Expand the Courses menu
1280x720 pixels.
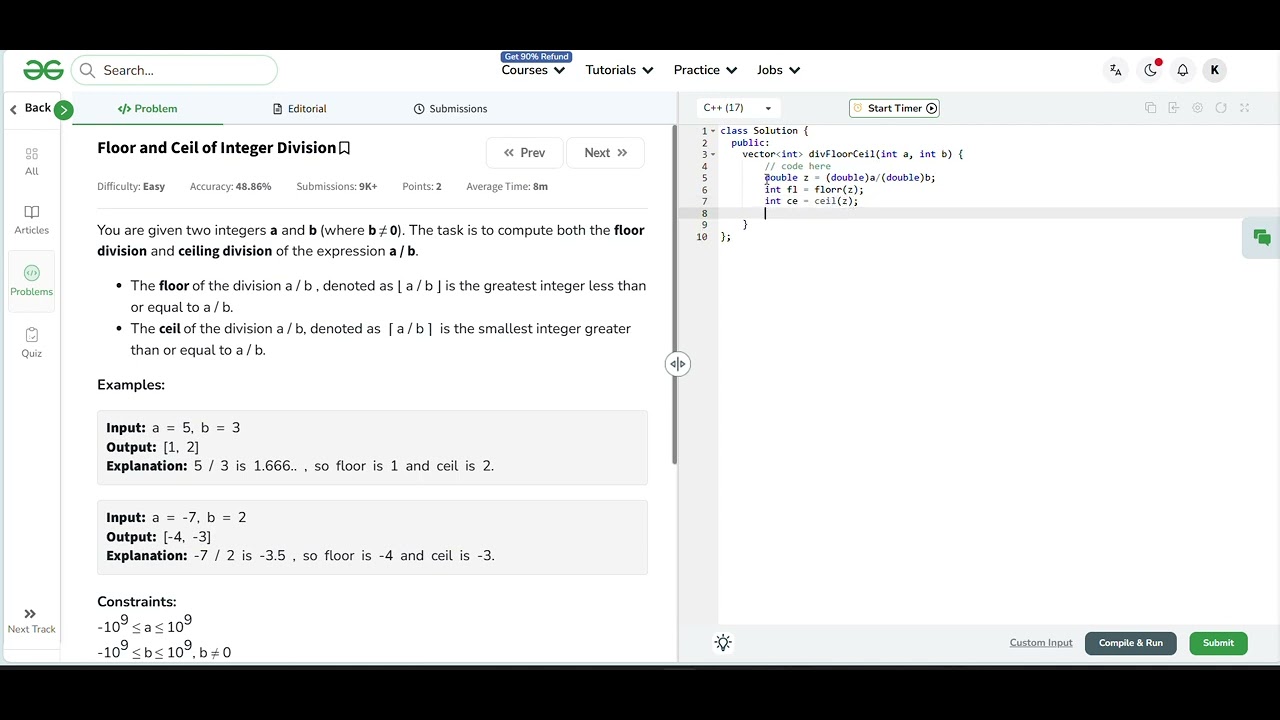click(533, 70)
